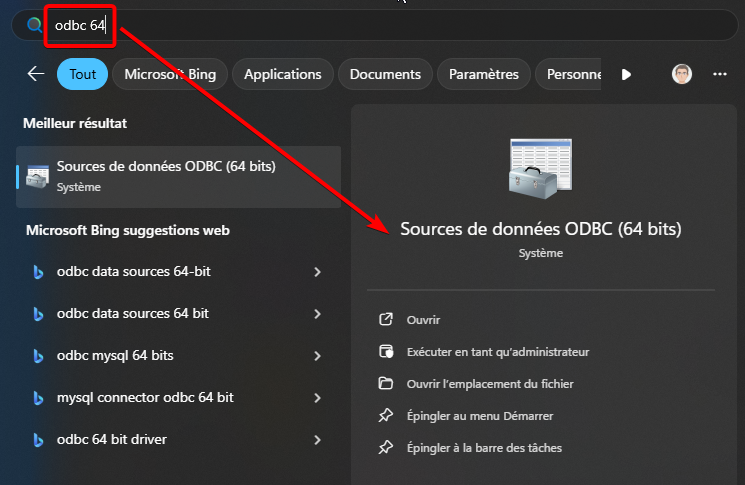This screenshot has height=485, width=745.
Task: Search web for odbc 64 bit driver
Action: (112, 439)
